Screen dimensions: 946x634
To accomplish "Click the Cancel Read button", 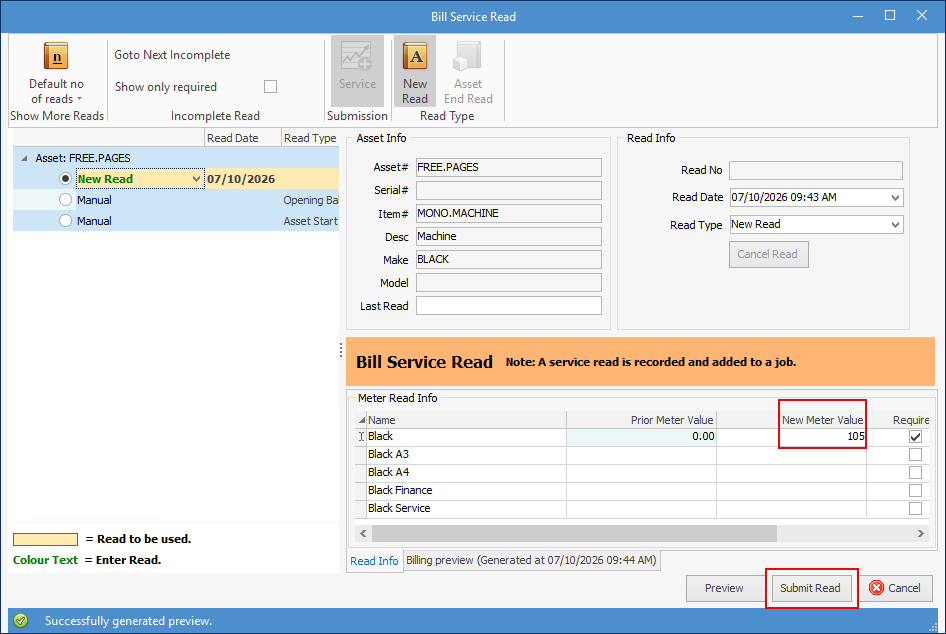I will tap(768, 255).
